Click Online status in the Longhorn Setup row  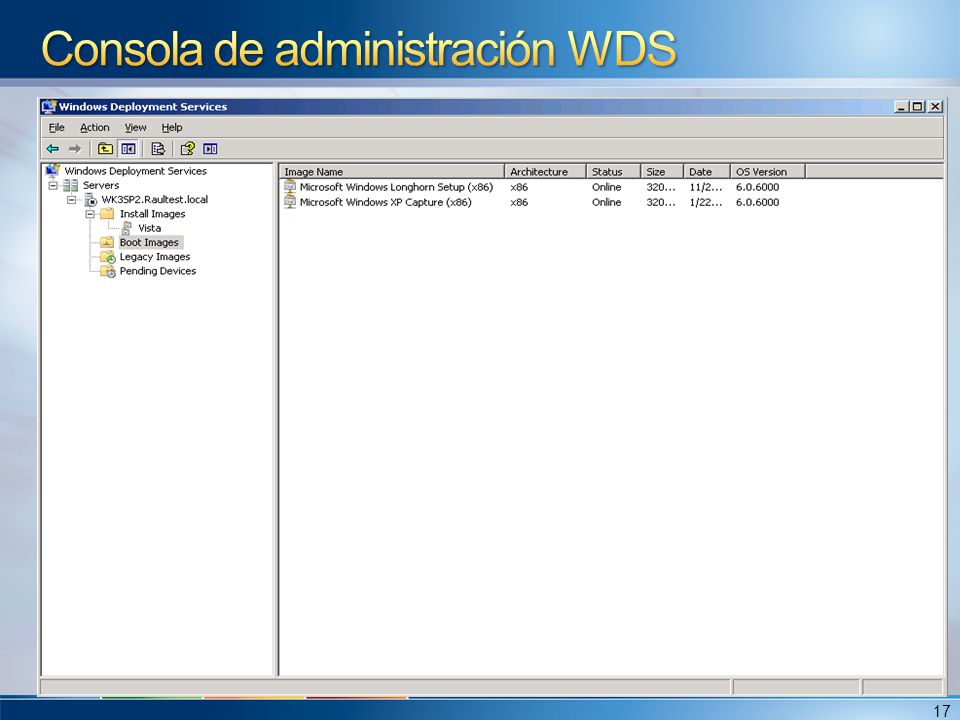(x=607, y=187)
